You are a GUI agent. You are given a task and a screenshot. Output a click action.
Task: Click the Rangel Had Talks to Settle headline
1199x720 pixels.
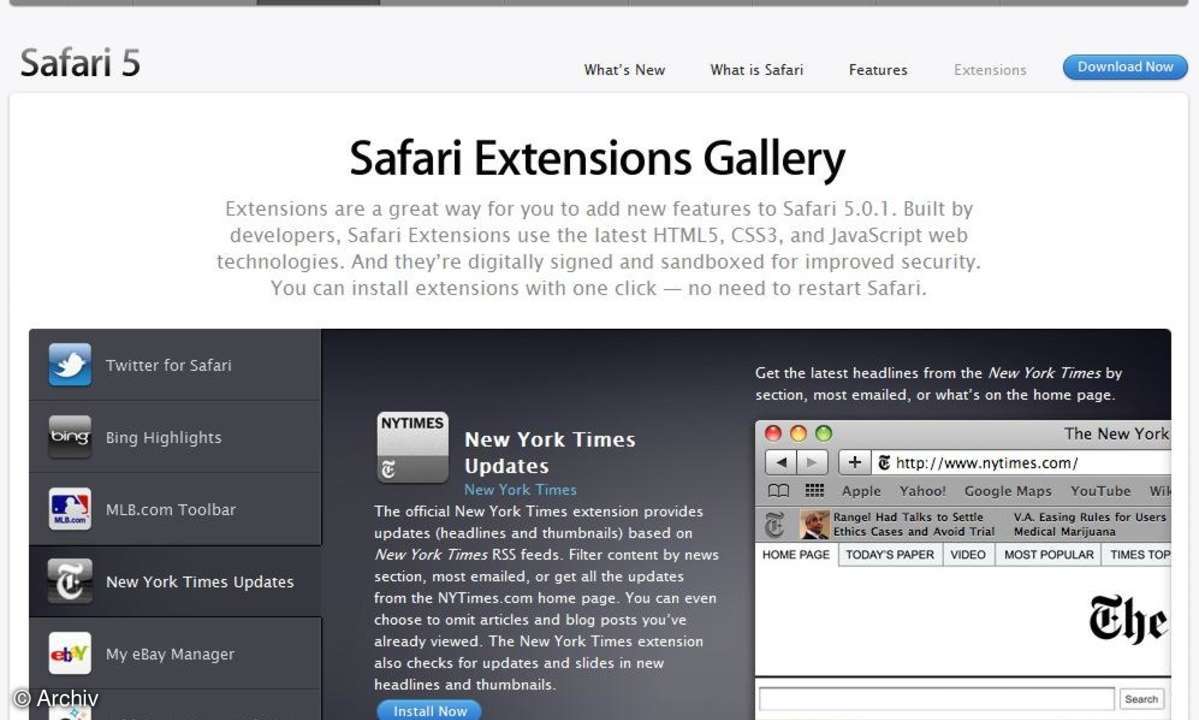click(914, 524)
